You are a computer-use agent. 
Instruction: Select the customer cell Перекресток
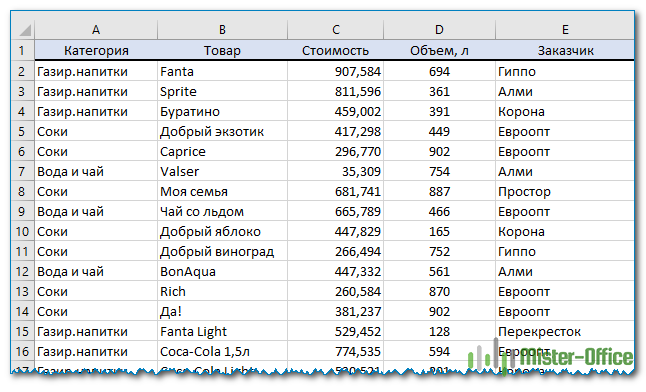565,331
